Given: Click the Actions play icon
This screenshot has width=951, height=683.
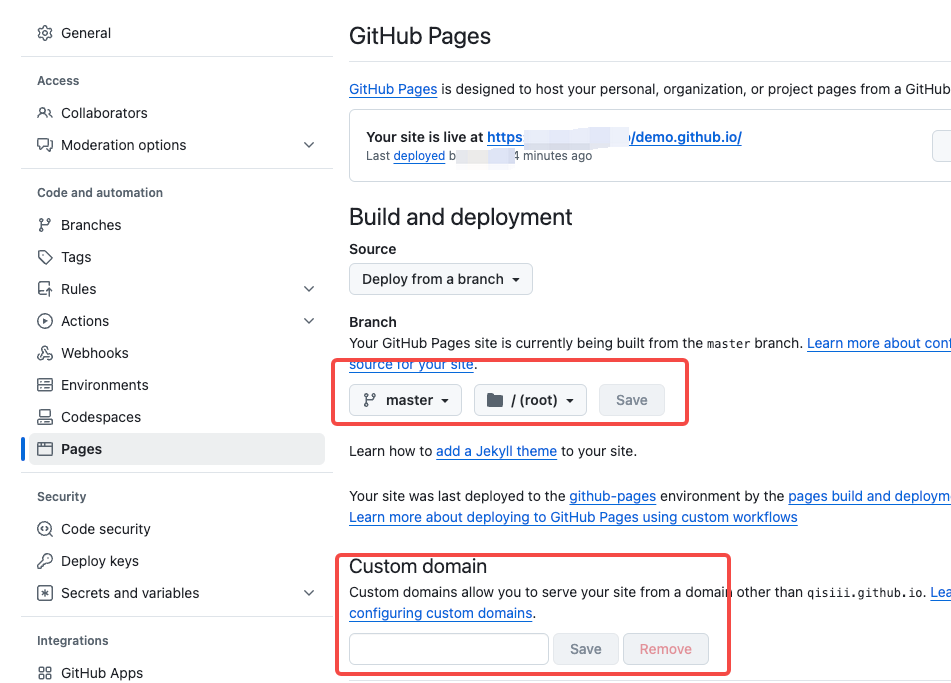Looking at the screenshot, I should [45, 321].
